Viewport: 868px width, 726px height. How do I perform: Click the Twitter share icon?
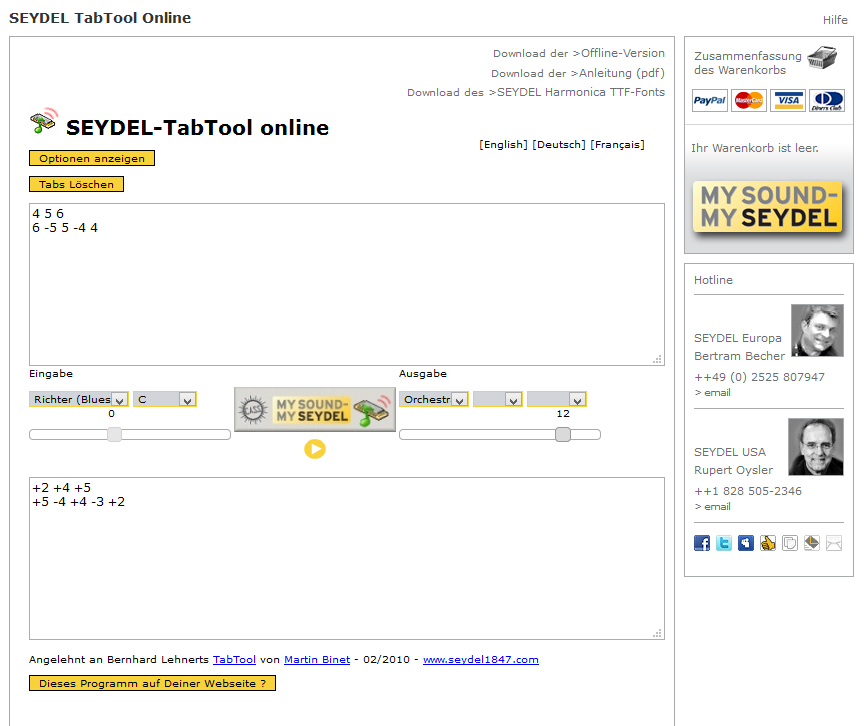click(724, 543)
